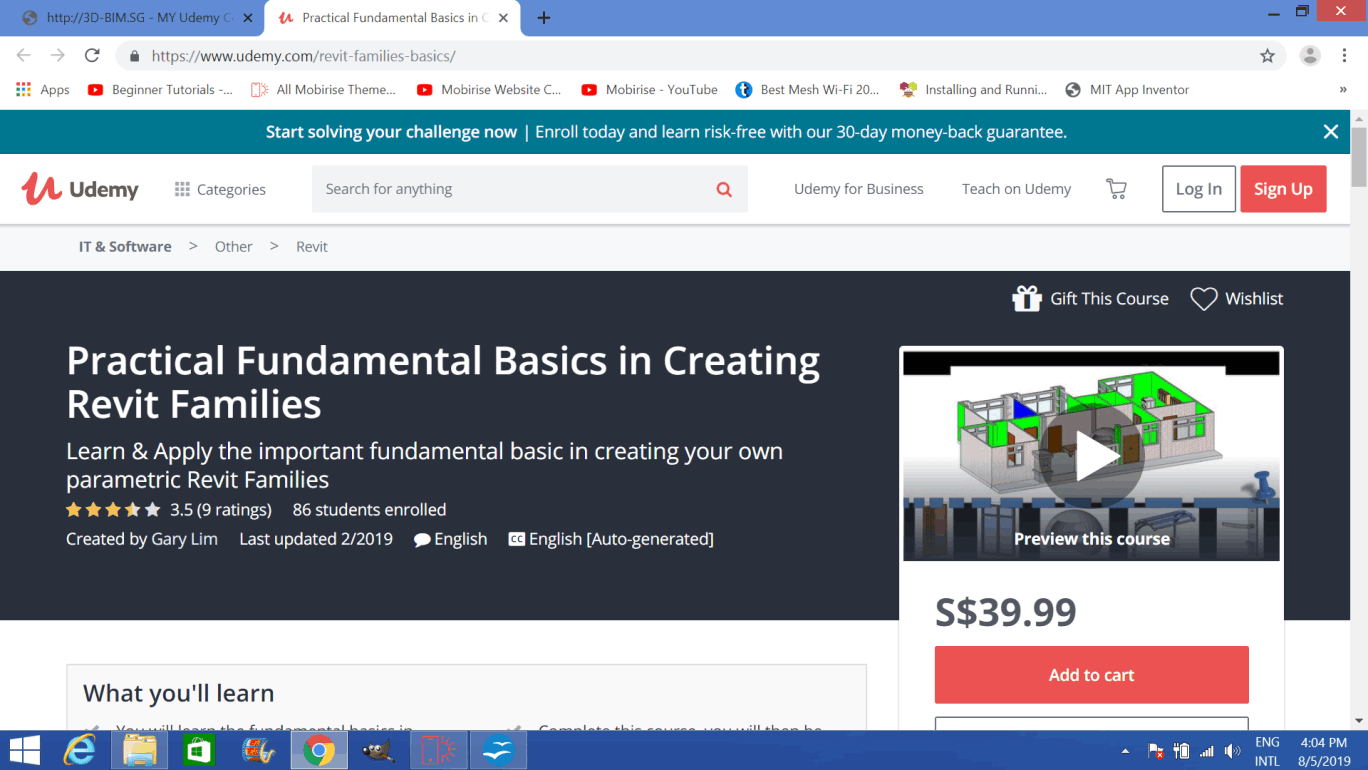Dismiss the promotional banner

click(x=1331, y=132)
